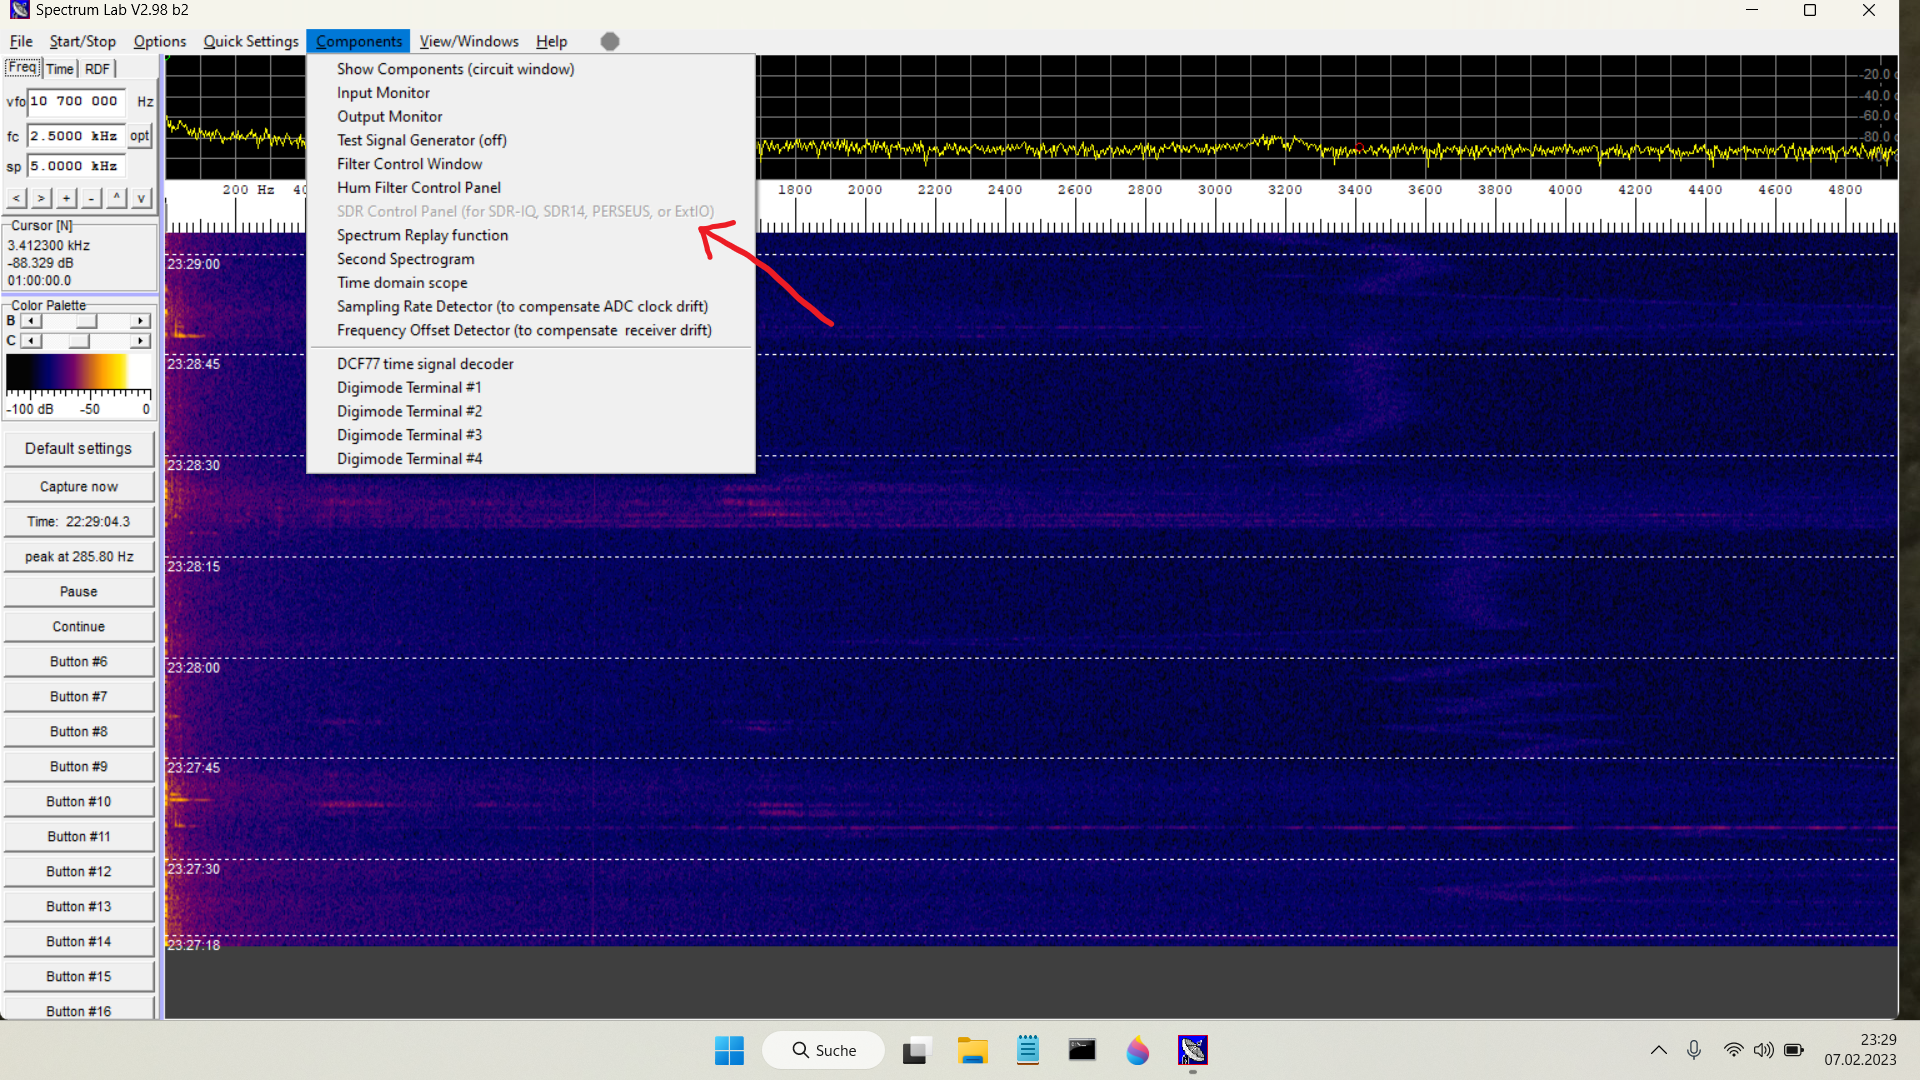Open the Second Spectrogram
Screen dimensions: 1920x1080
pos(530,259)
